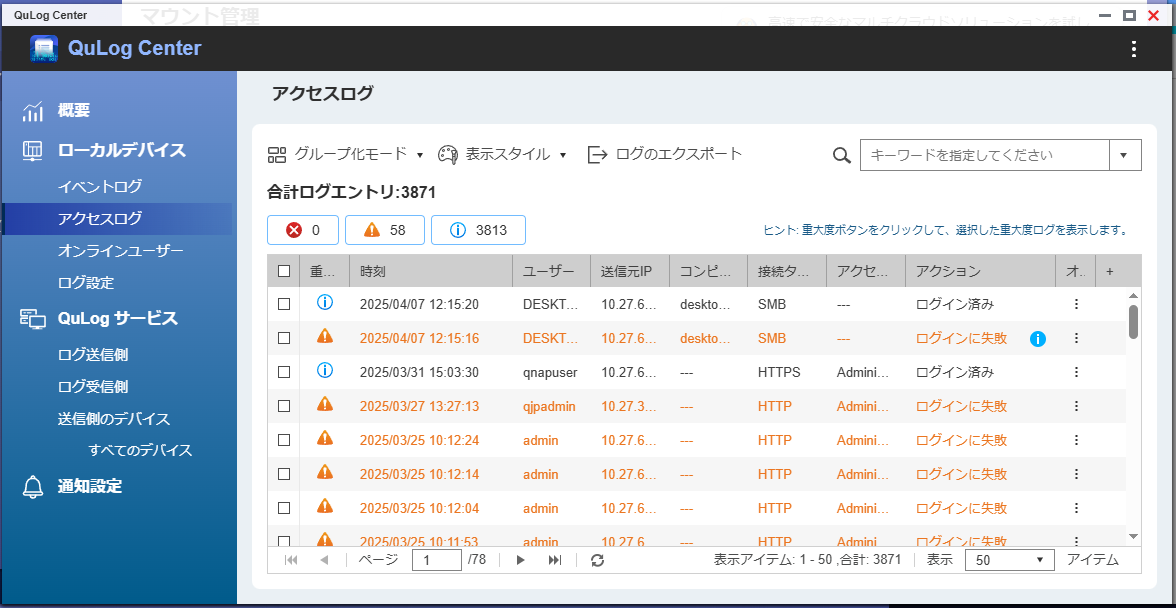This screenshot has width=1176, height=608.
Task: Expand the search keyword options arrow
Action: (x=1124, y=155)
